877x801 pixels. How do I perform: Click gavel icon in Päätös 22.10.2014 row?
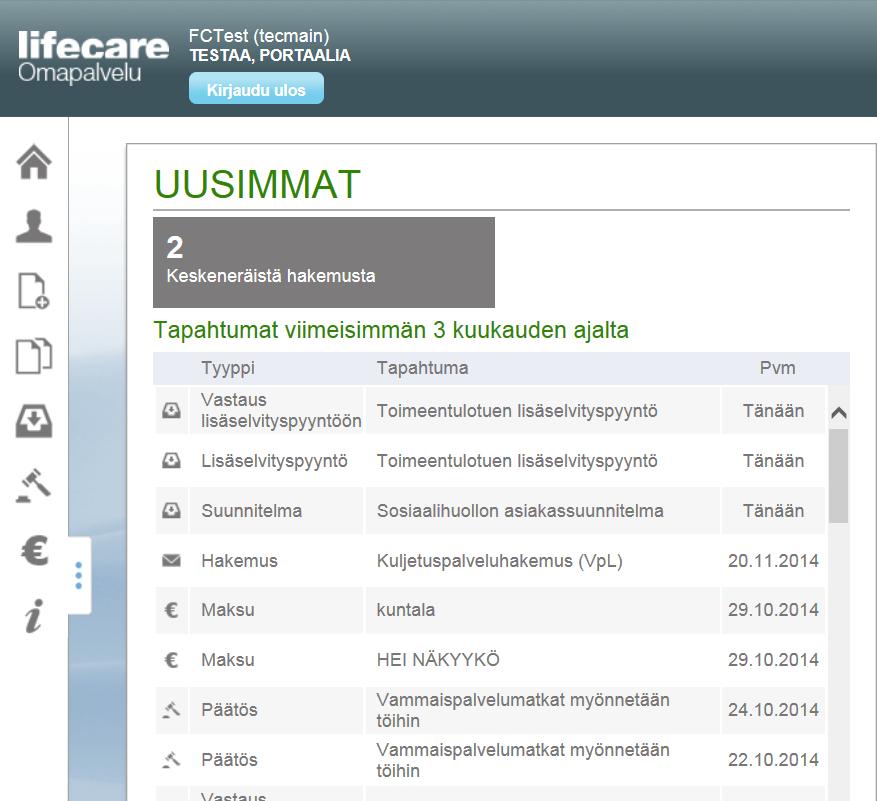click(171, 759)
